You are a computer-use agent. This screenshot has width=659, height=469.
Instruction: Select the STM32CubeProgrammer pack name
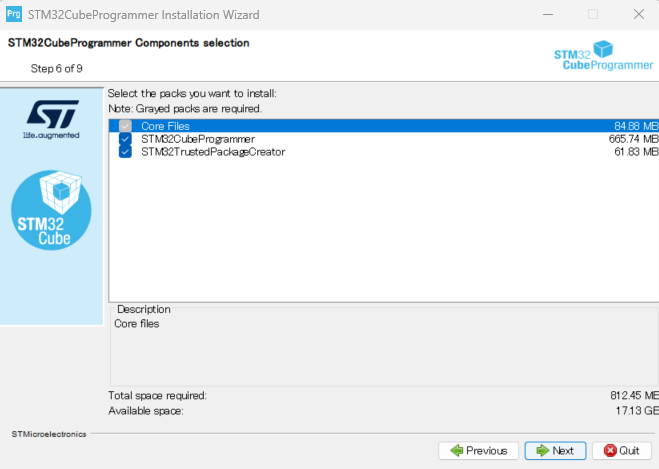197,139
